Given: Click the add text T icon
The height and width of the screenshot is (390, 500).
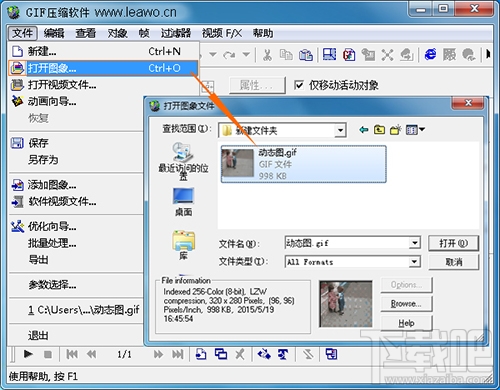Looking at the screenshot, I should [283, 354].
